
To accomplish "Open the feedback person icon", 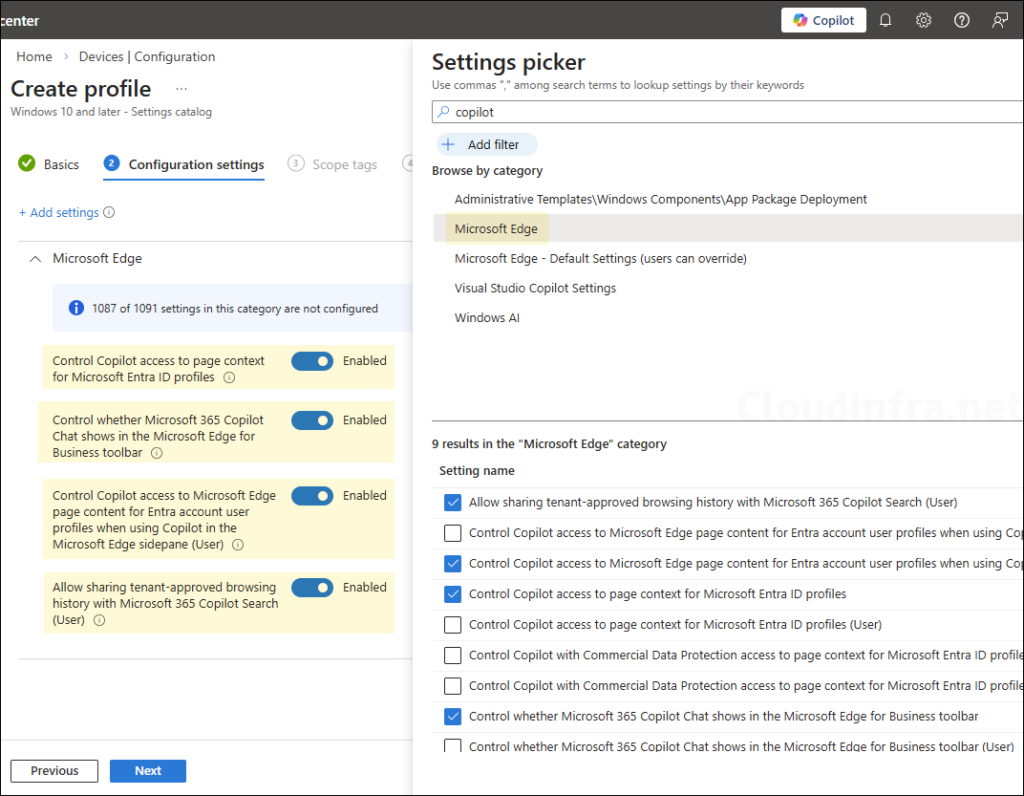I will coord(999,20).
